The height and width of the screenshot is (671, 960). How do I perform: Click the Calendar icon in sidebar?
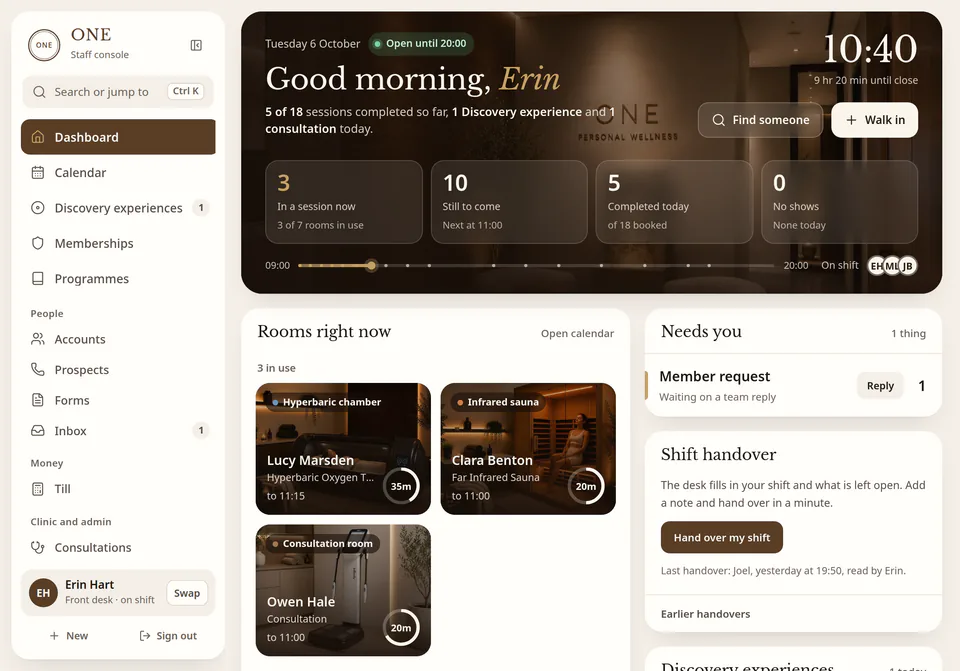(38, 173)
